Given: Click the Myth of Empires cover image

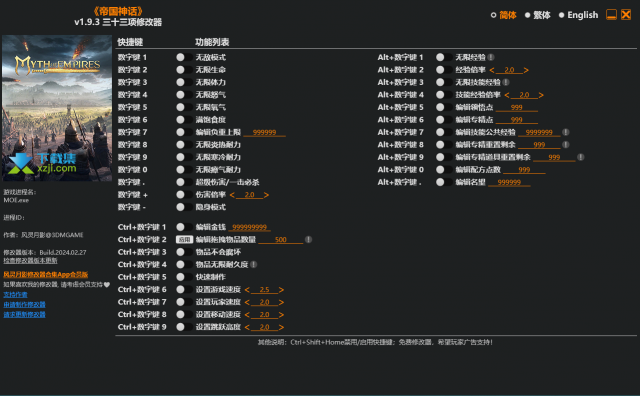Looking at the screenshot, I should 57,108.
